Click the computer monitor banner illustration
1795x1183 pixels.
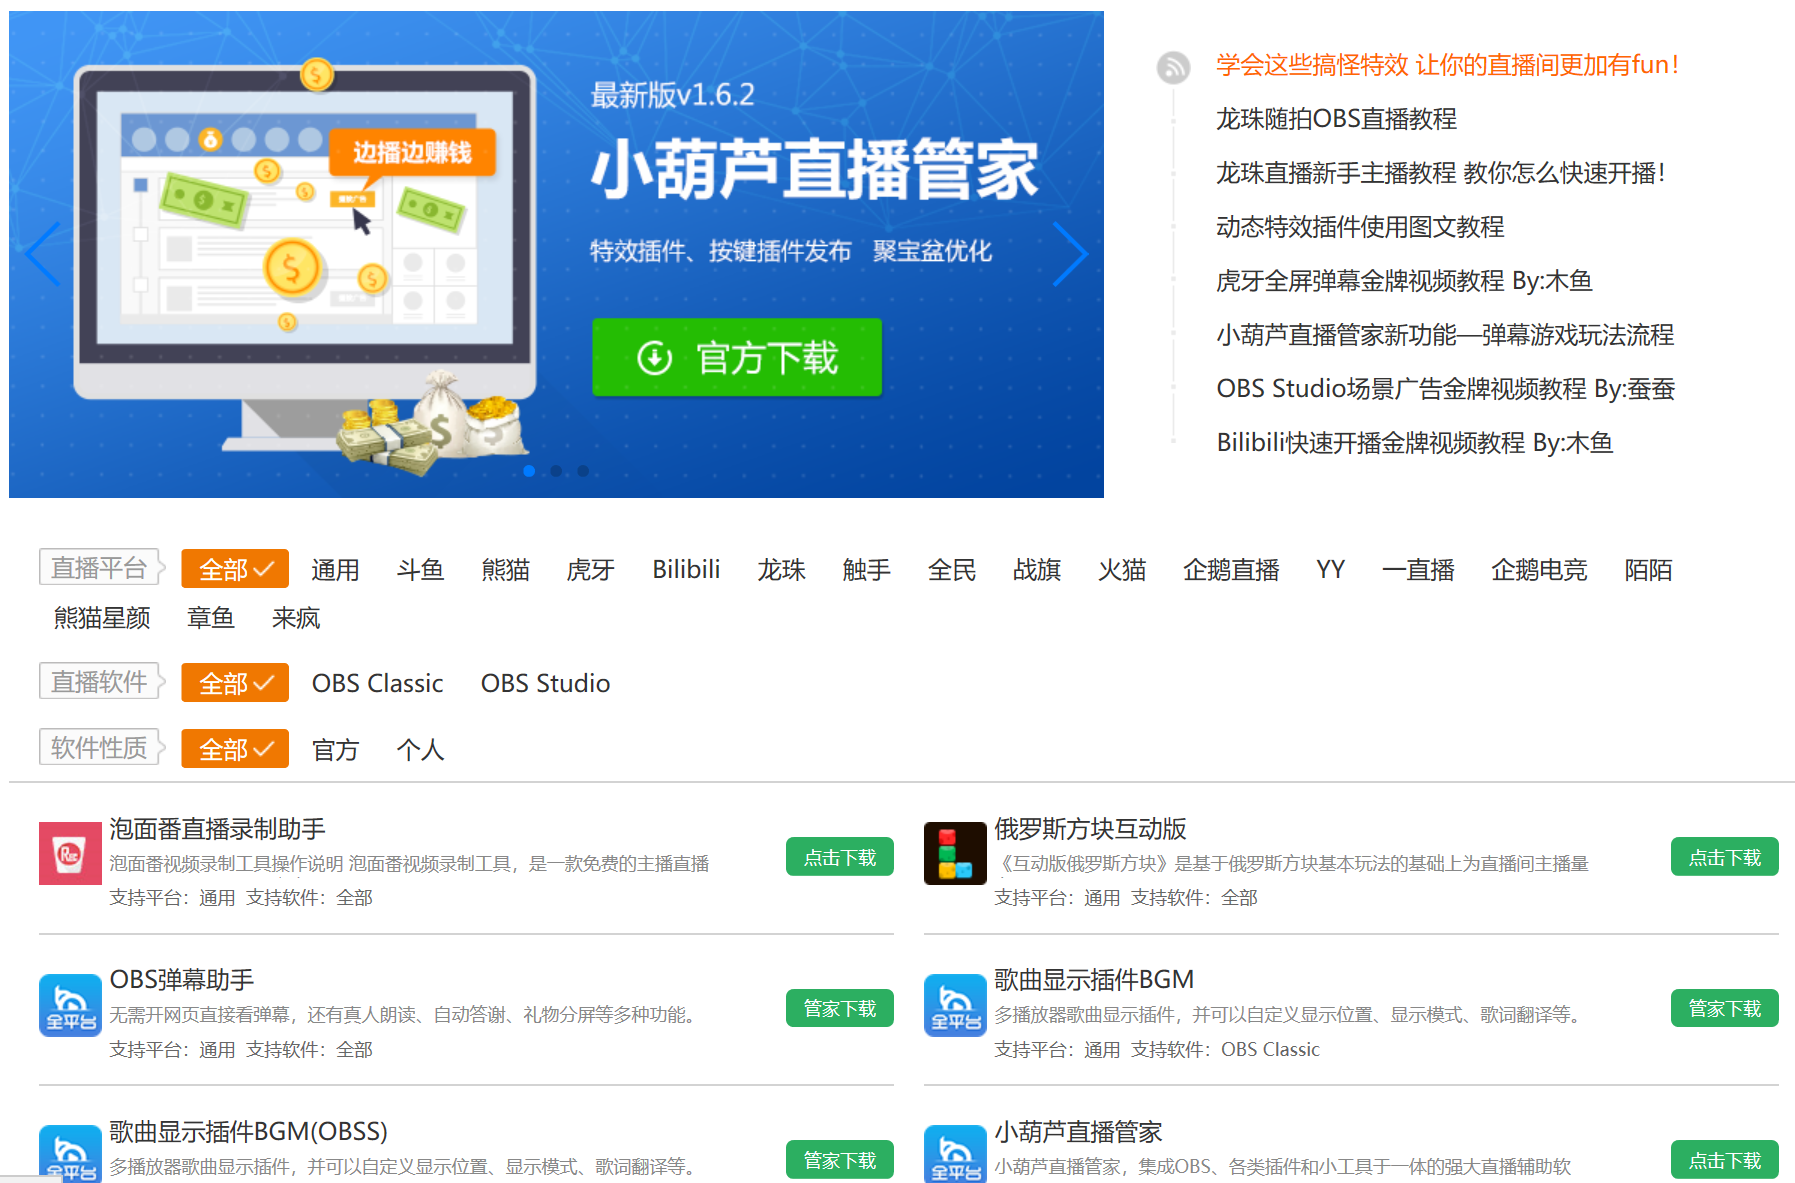(x=305, y=265)
